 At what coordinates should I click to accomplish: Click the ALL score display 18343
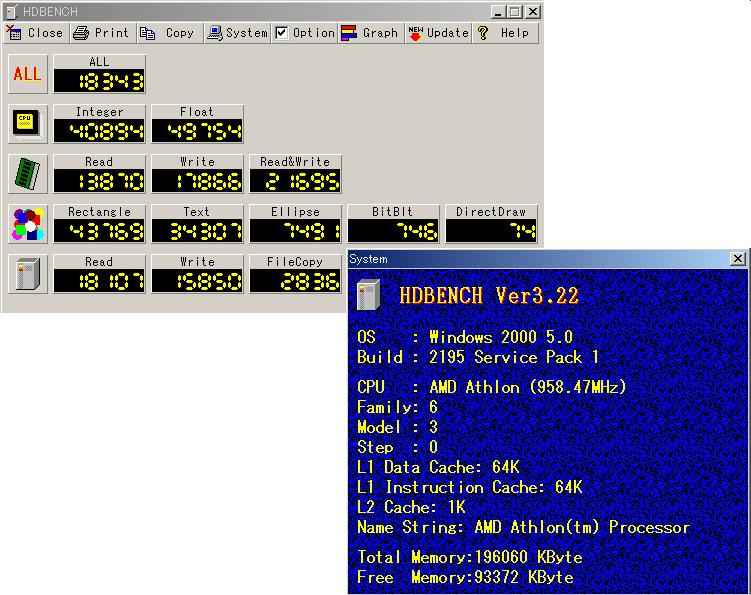coord(100,80)
